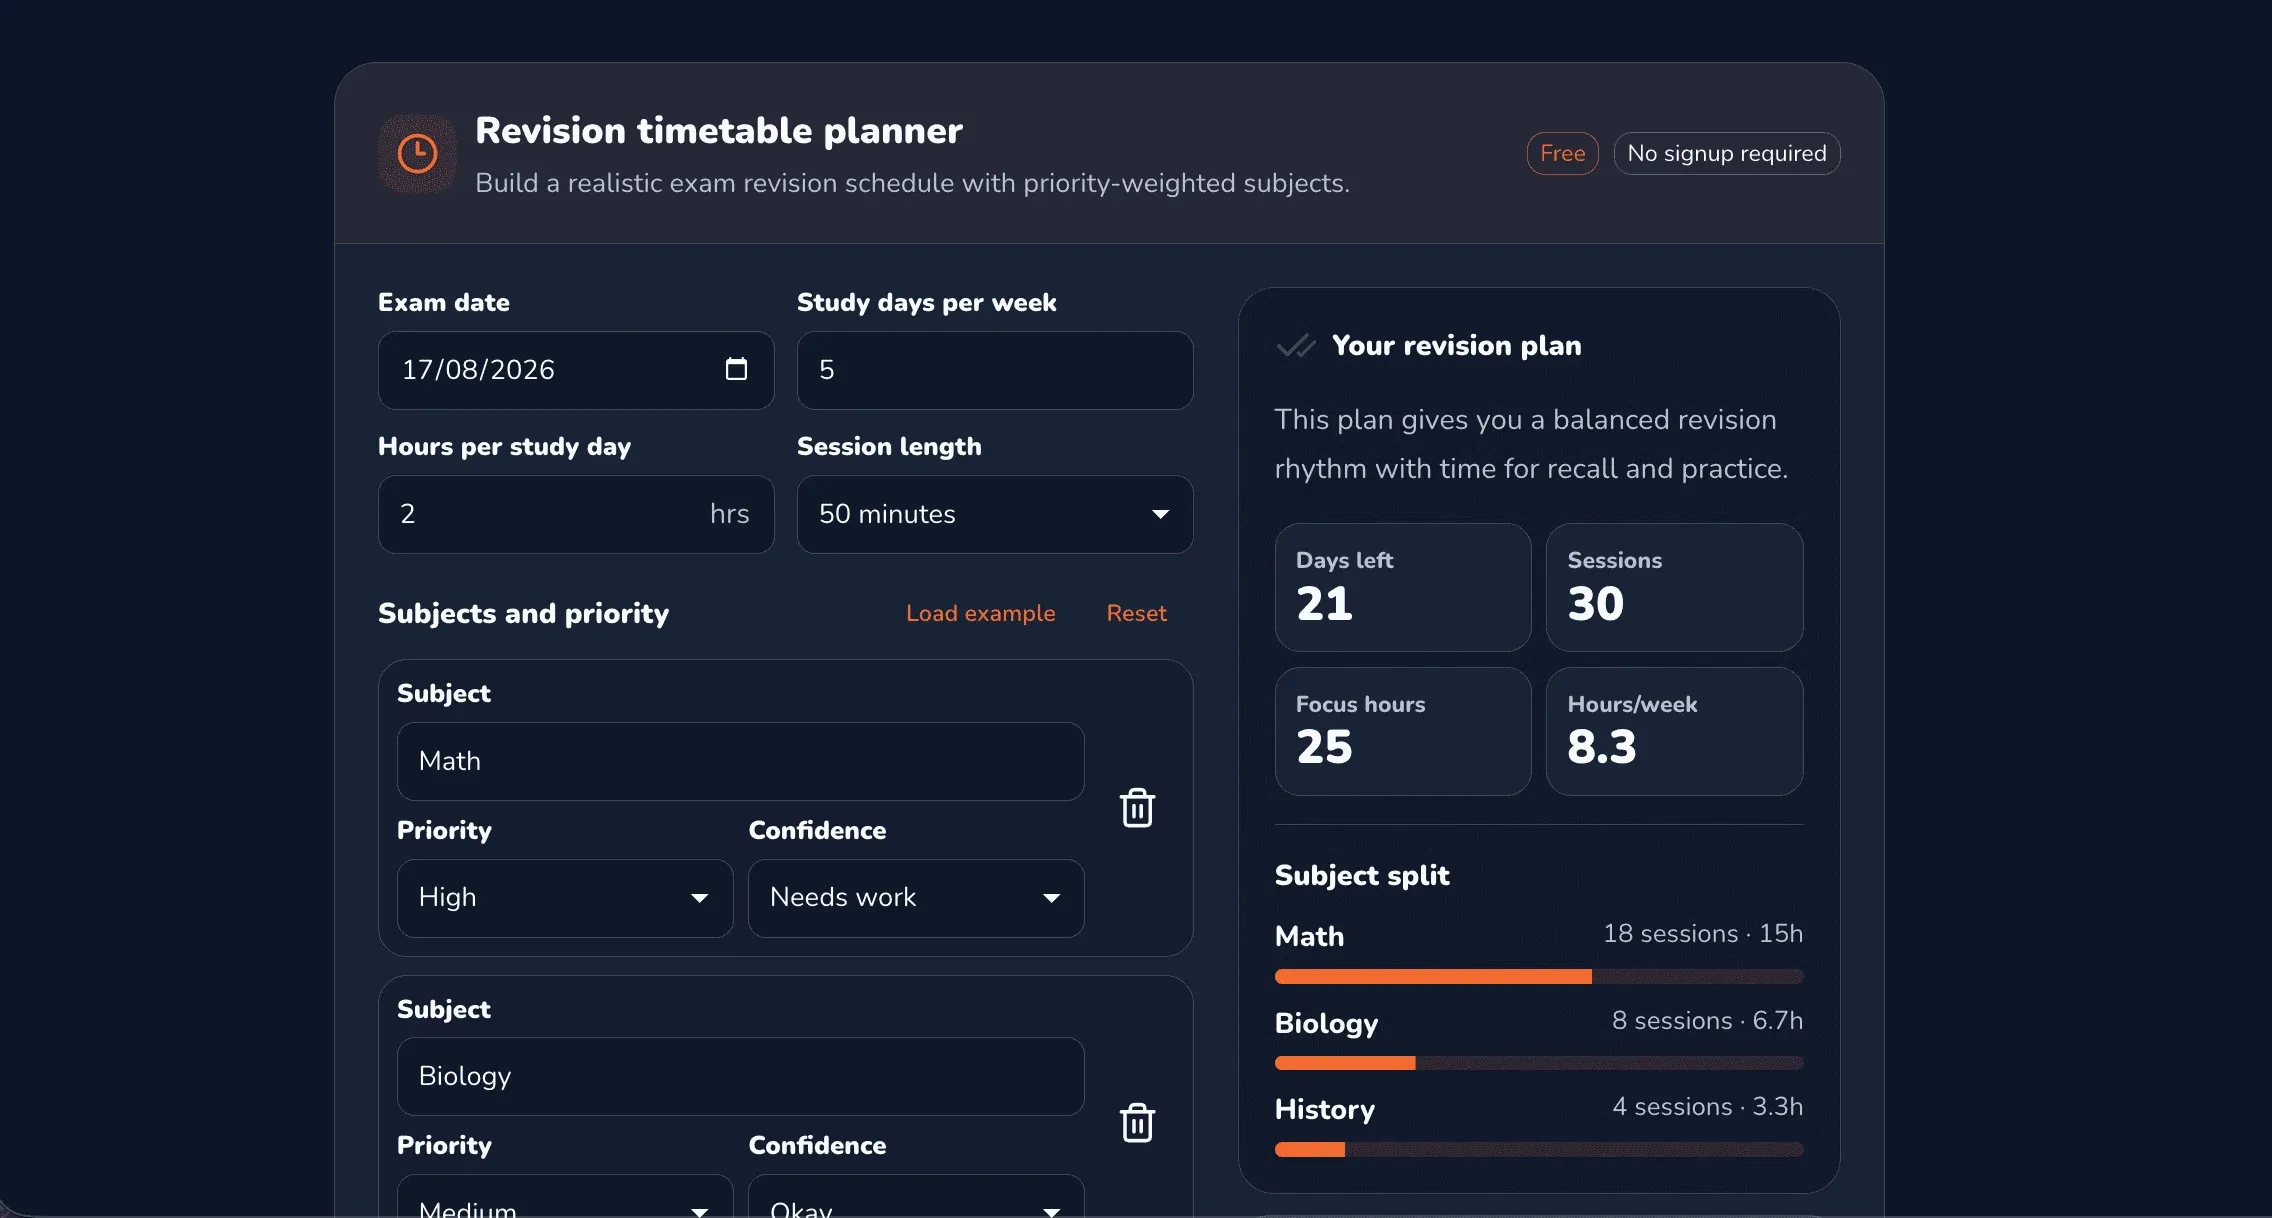Click the Your revision plan heading
2272x1218 pixels.
point(1457,345)
